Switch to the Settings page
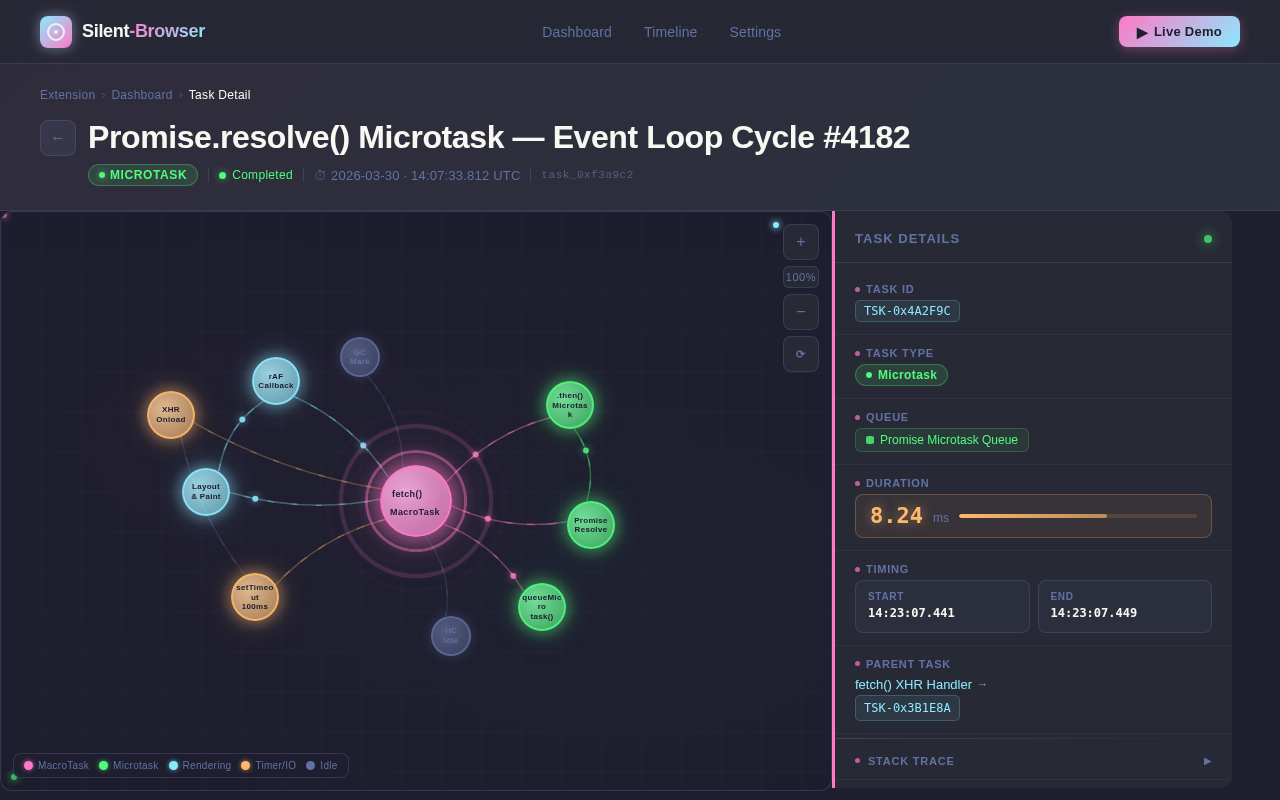 click(x=755, y=32)
